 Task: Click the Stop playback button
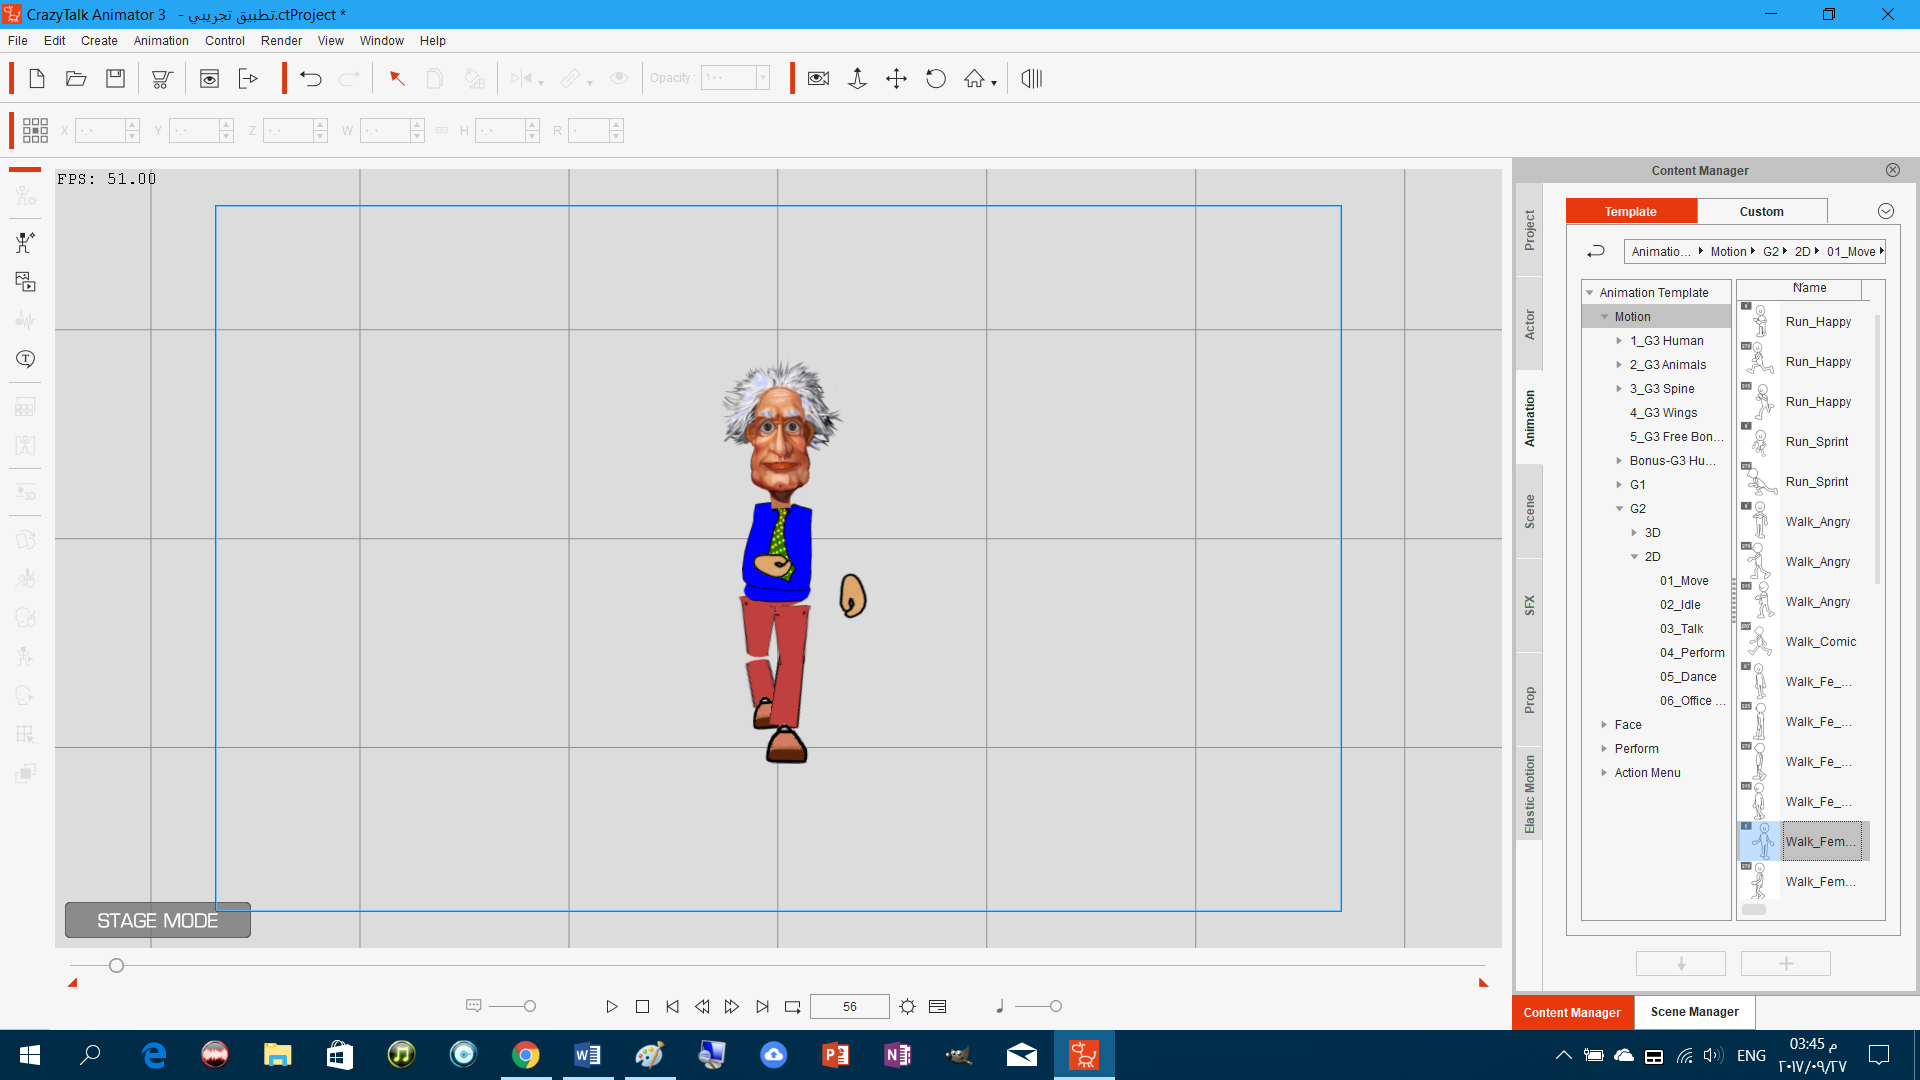click(x=642, y=1007)
